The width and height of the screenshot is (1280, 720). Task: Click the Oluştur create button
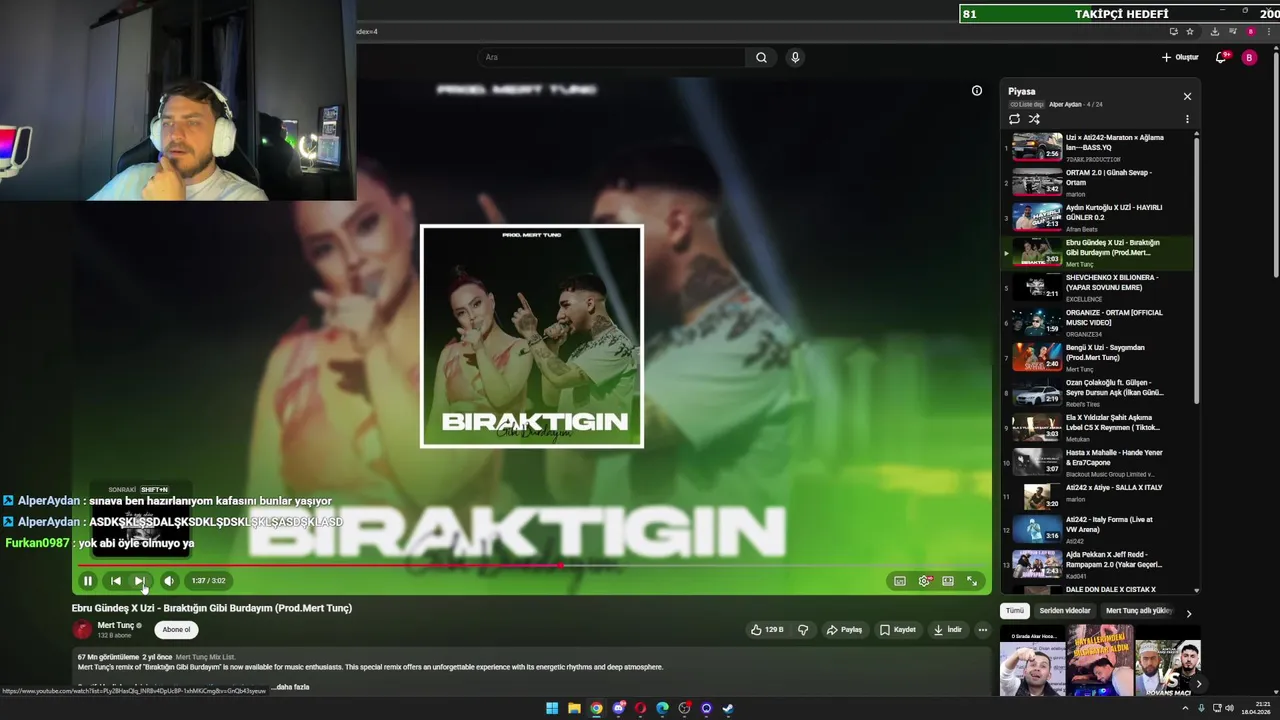1180,57
